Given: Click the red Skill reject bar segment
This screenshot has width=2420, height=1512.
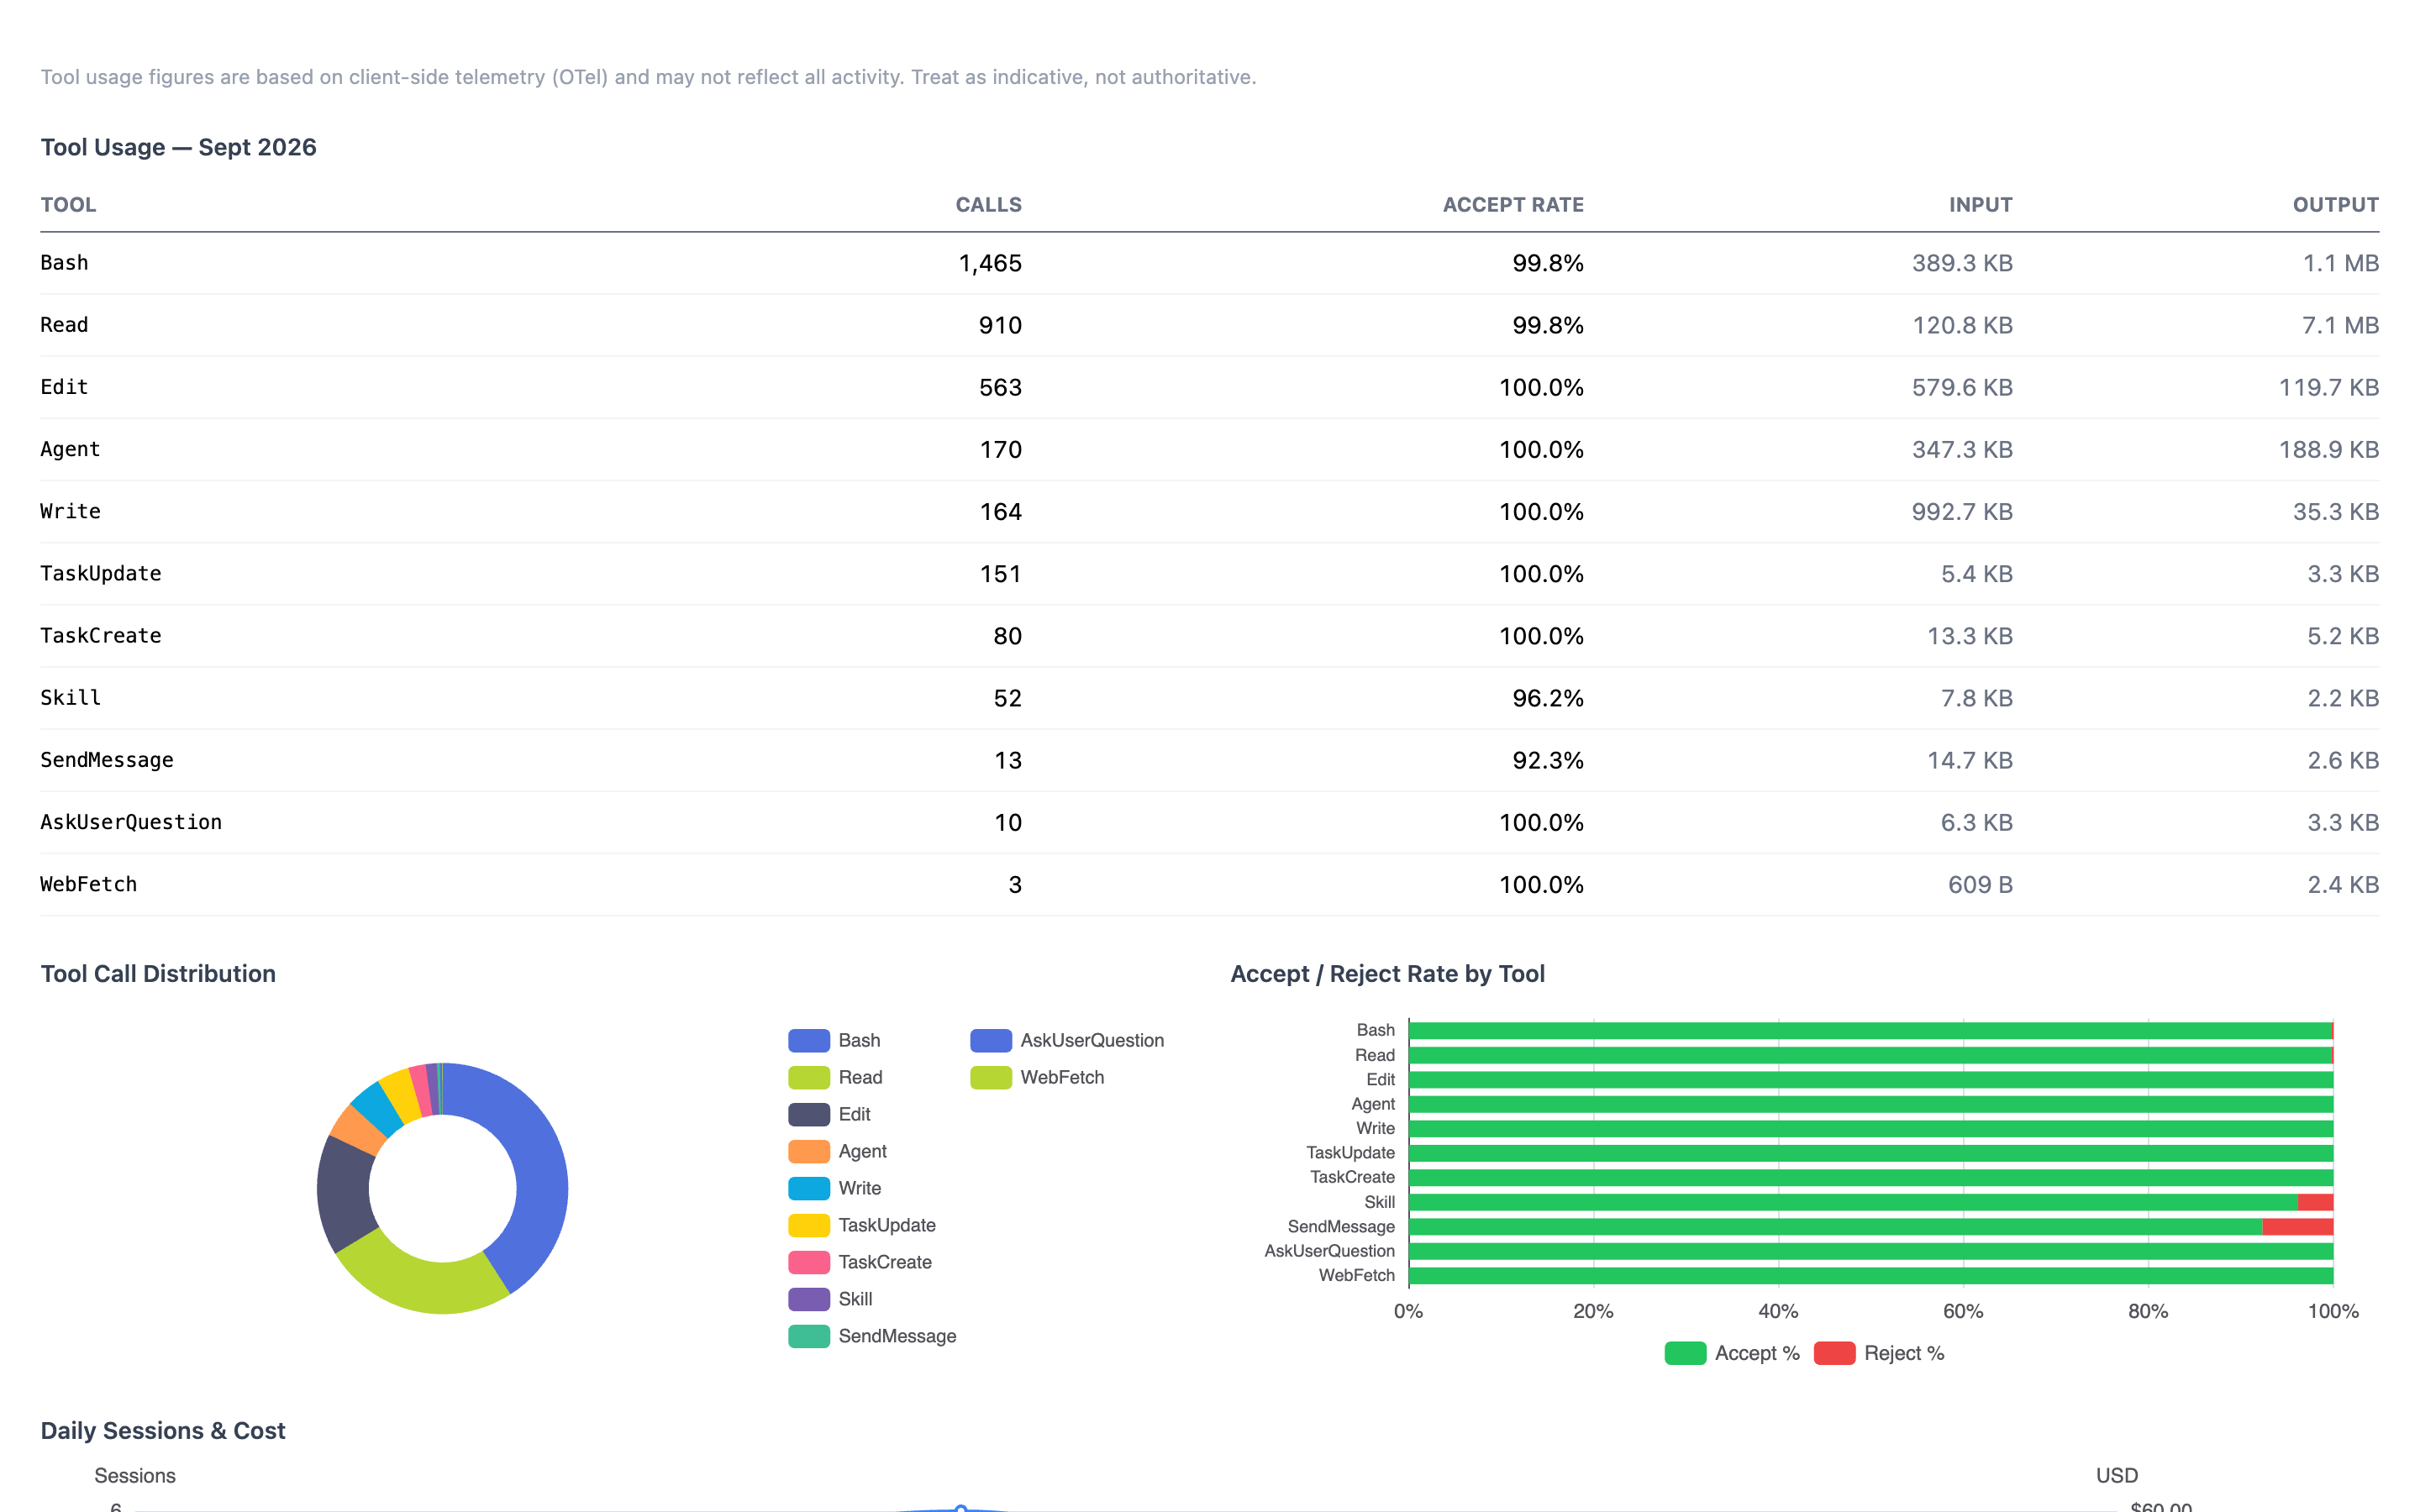Looking at the screenshot, I should tap(2315, 1202).
